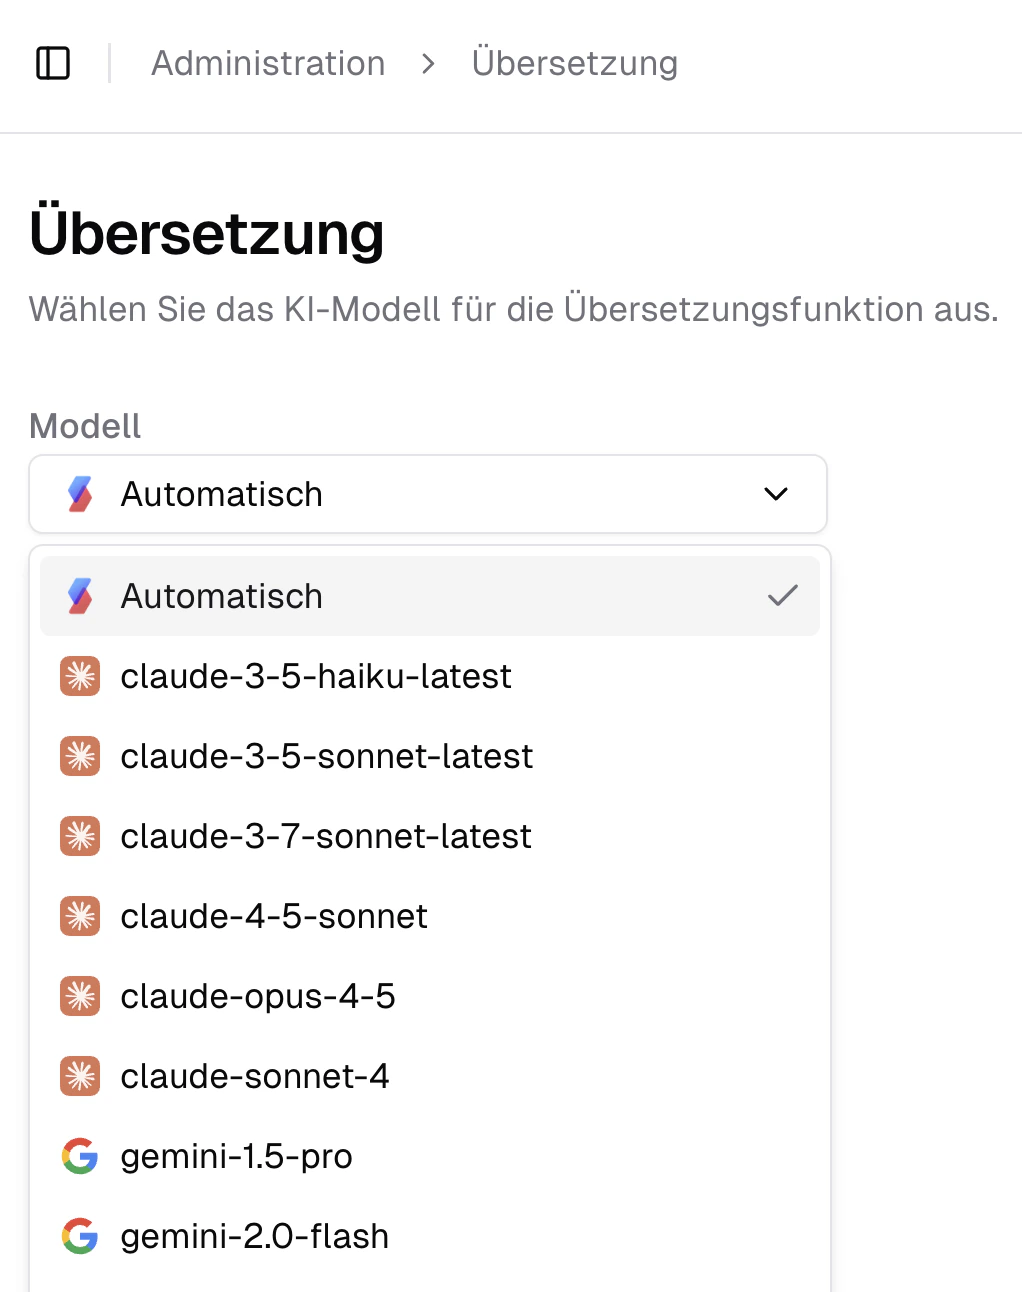Open the Administration breadcrumb
This screenshot has width=1022, height=1292.
pos(268,62)
